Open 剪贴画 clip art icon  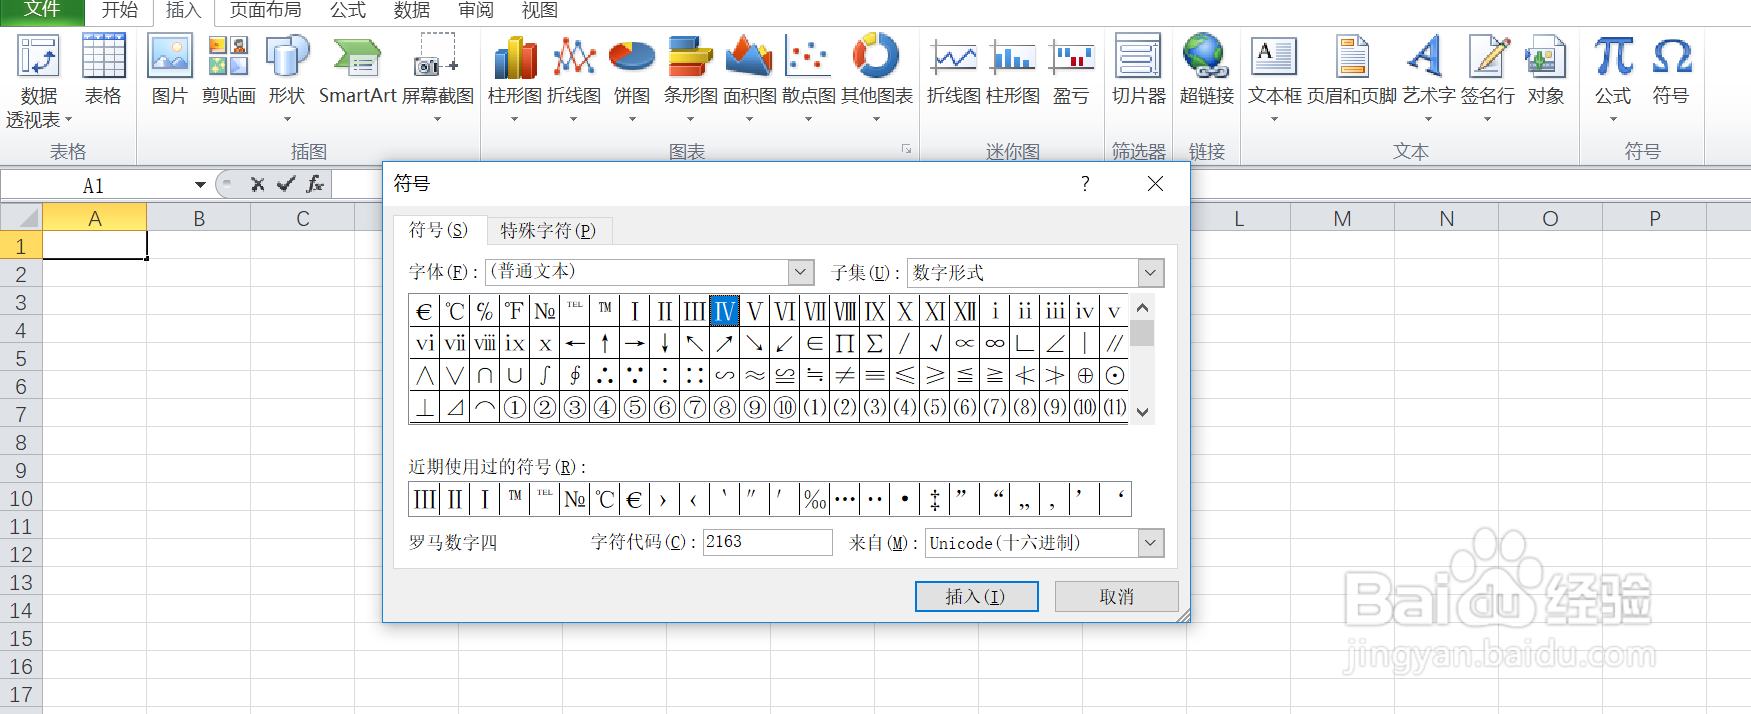pos(228,57)
